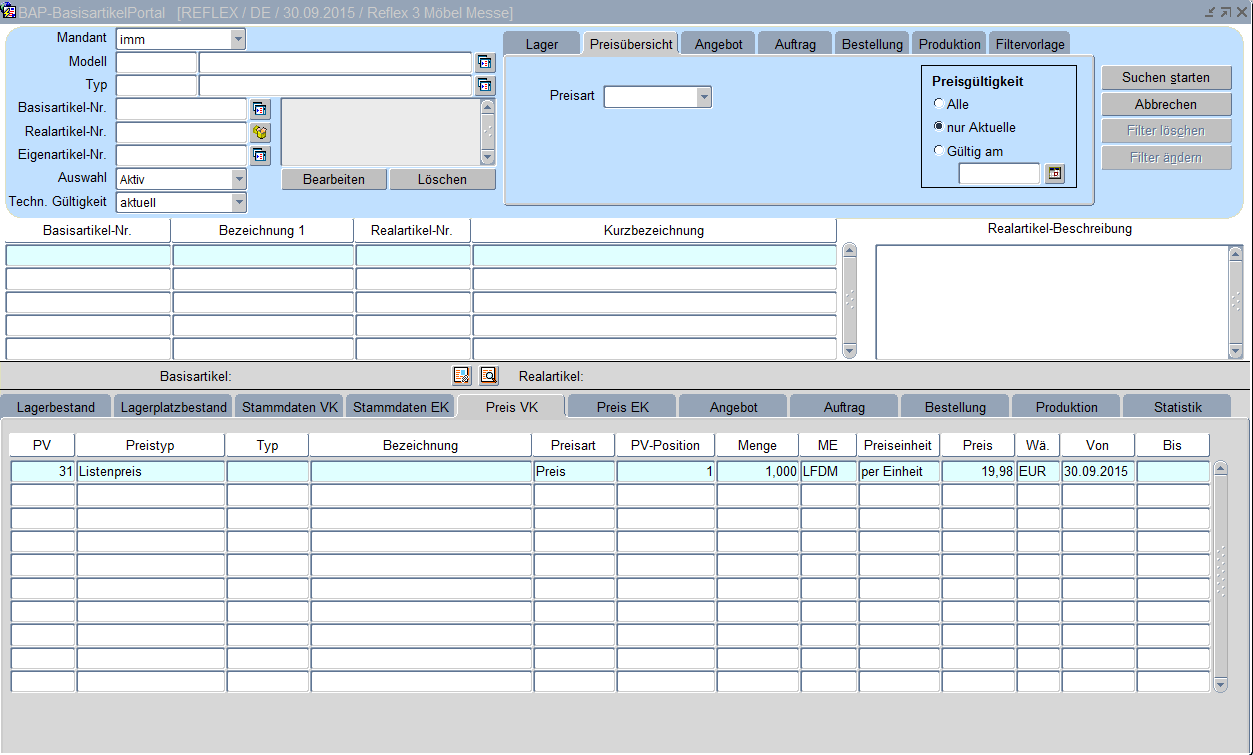Open calendar picker under Gültig am
Image resolution: width=1253 pixels, height=755 pixels.
[x=1054, y=174]
